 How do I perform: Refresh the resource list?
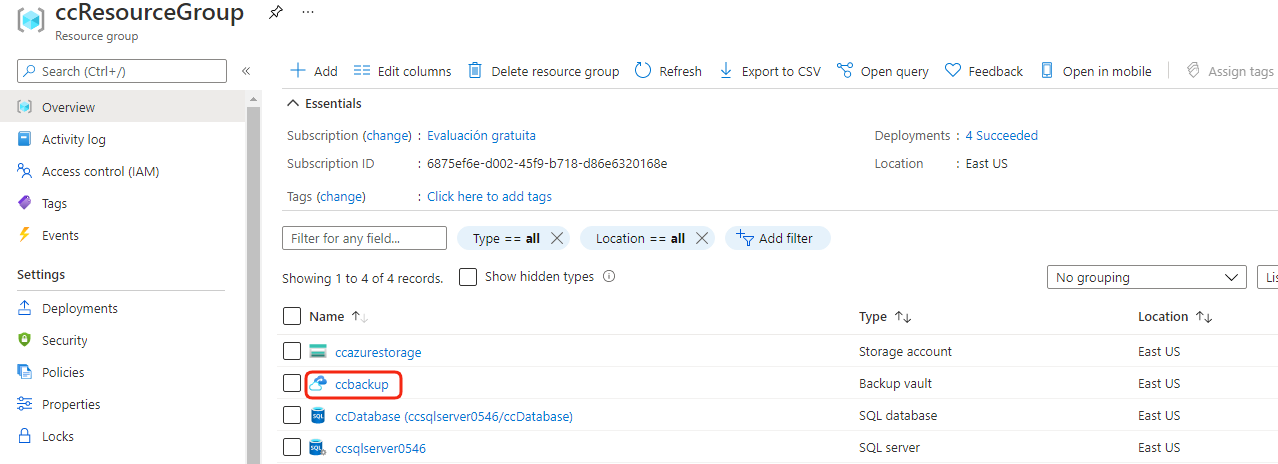coord(668,71)
